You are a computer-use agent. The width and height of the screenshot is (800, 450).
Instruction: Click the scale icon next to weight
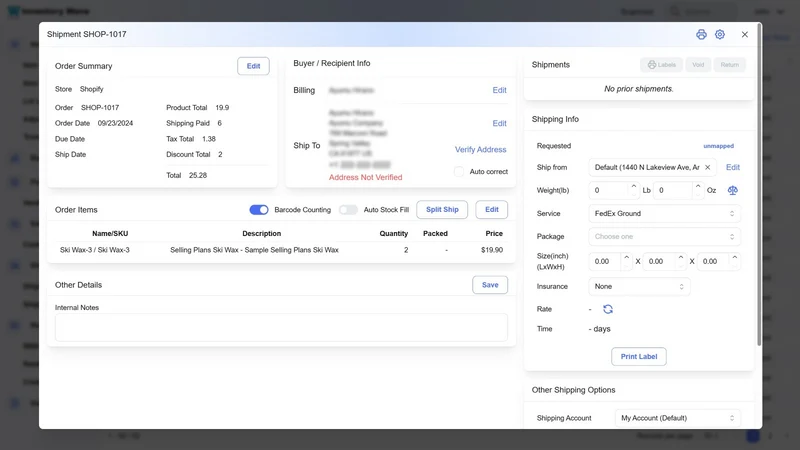point(733,190)
